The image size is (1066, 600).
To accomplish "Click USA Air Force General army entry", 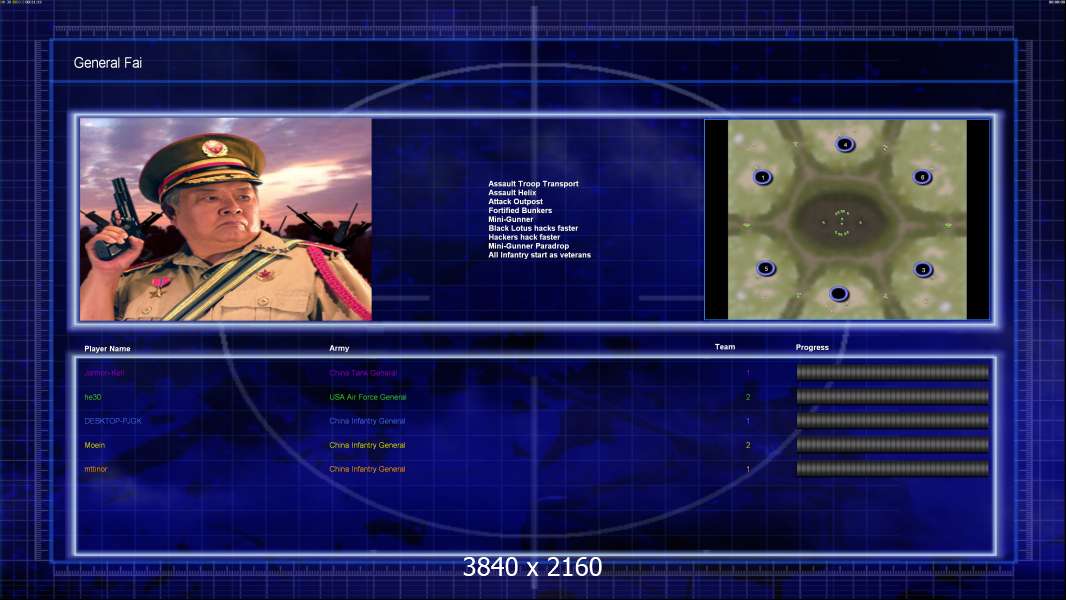I will point(368,397).
